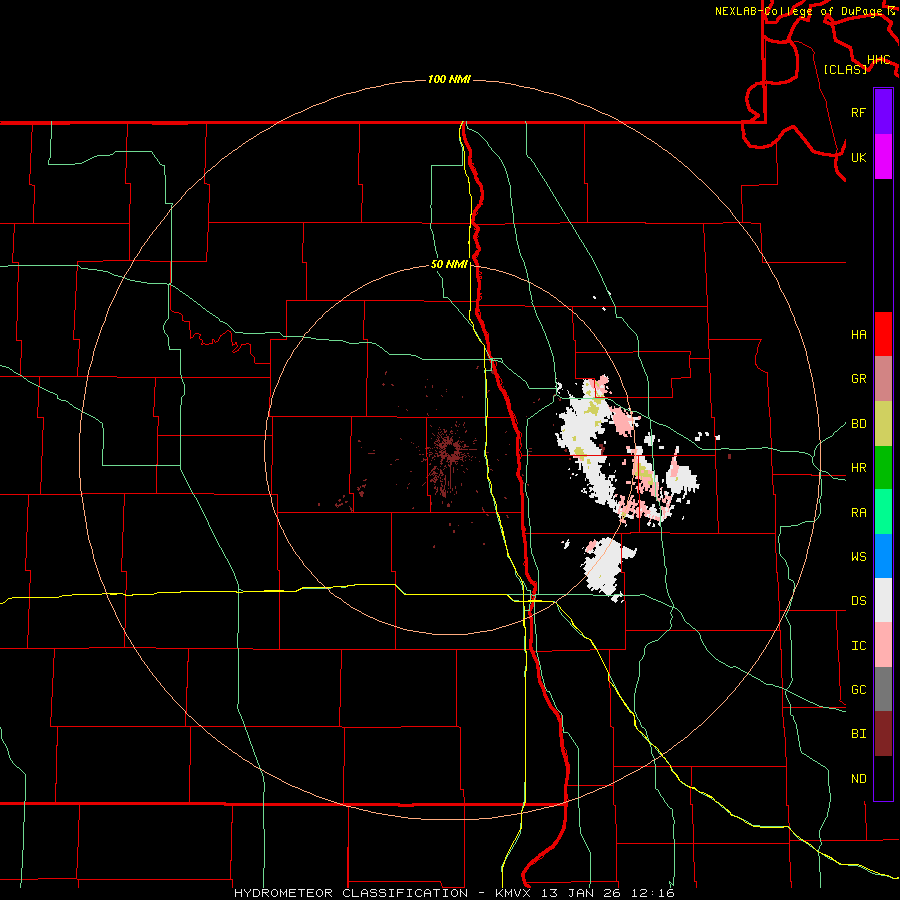
Task: Click the 'IC' legend label
Action: 858,646
